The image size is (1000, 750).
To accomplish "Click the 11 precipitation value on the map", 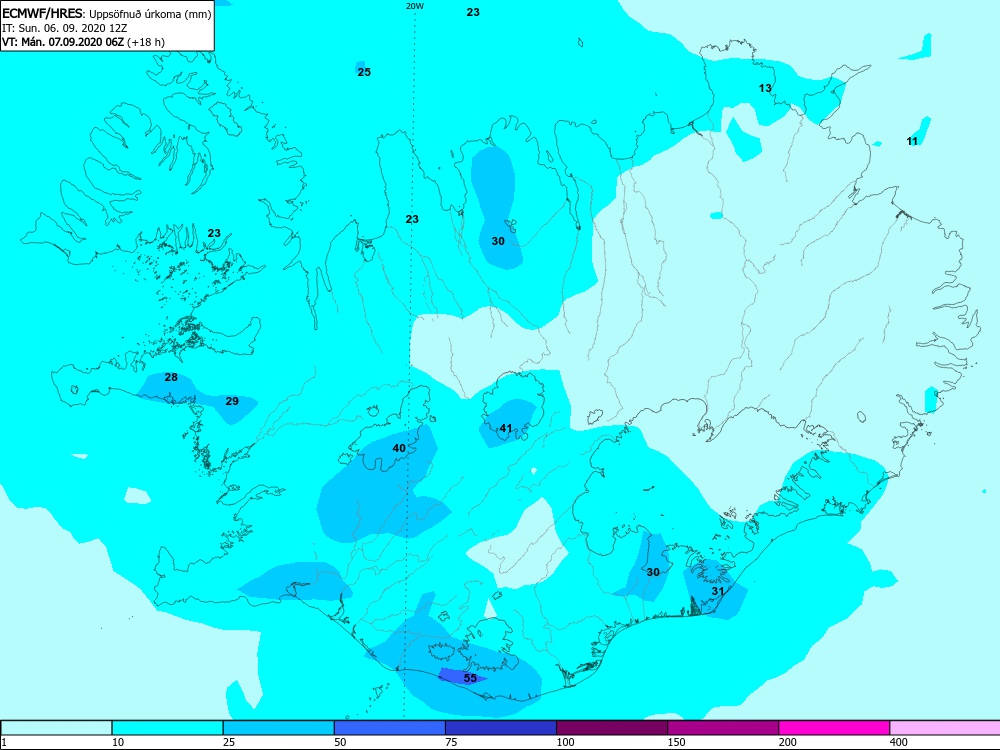I will point(912,141).
